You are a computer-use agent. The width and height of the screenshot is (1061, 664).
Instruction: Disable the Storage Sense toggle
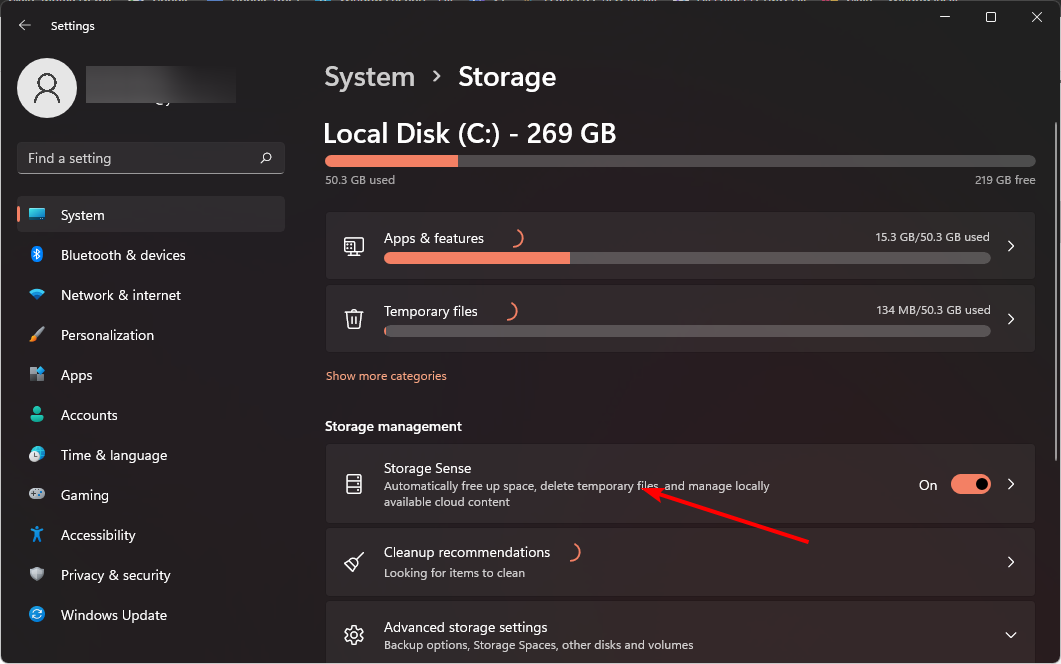(x=969, y=483)
